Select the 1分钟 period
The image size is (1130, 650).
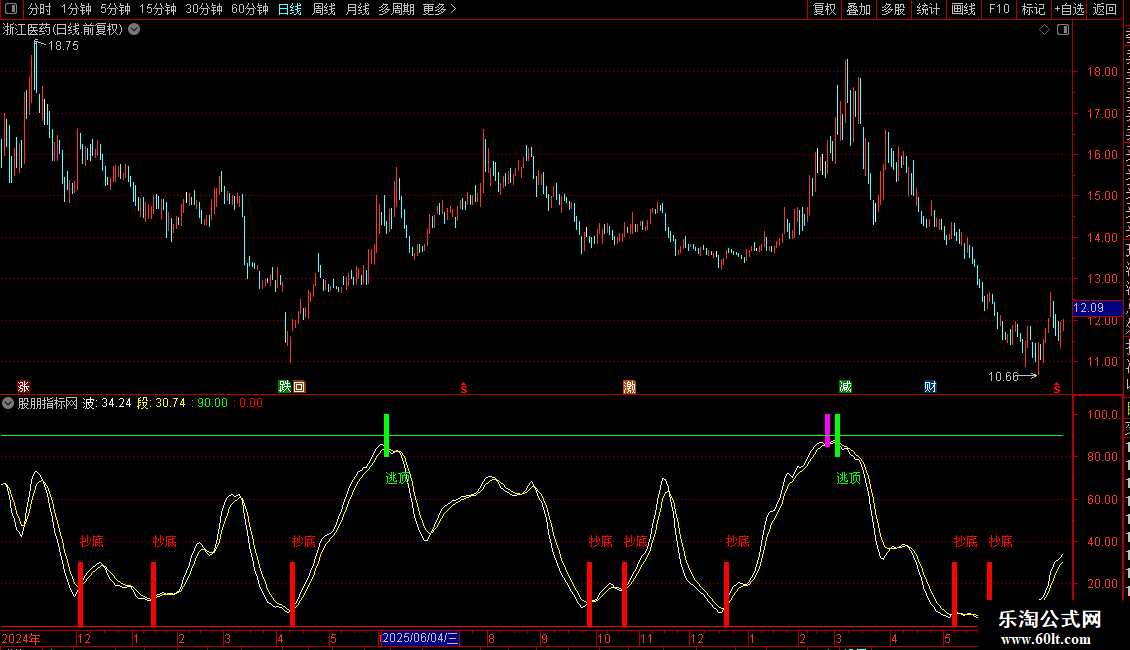(76, 9)
